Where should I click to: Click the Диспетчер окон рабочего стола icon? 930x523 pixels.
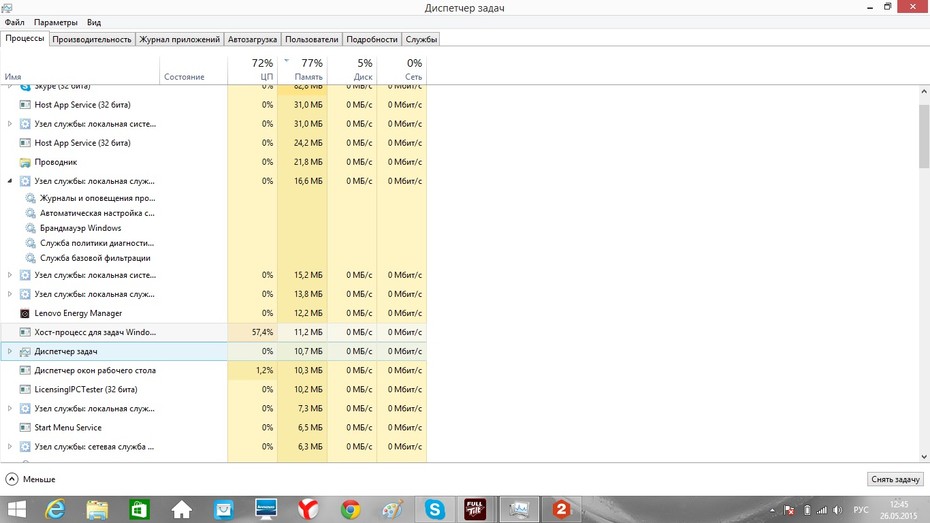(x=25, y=371)
